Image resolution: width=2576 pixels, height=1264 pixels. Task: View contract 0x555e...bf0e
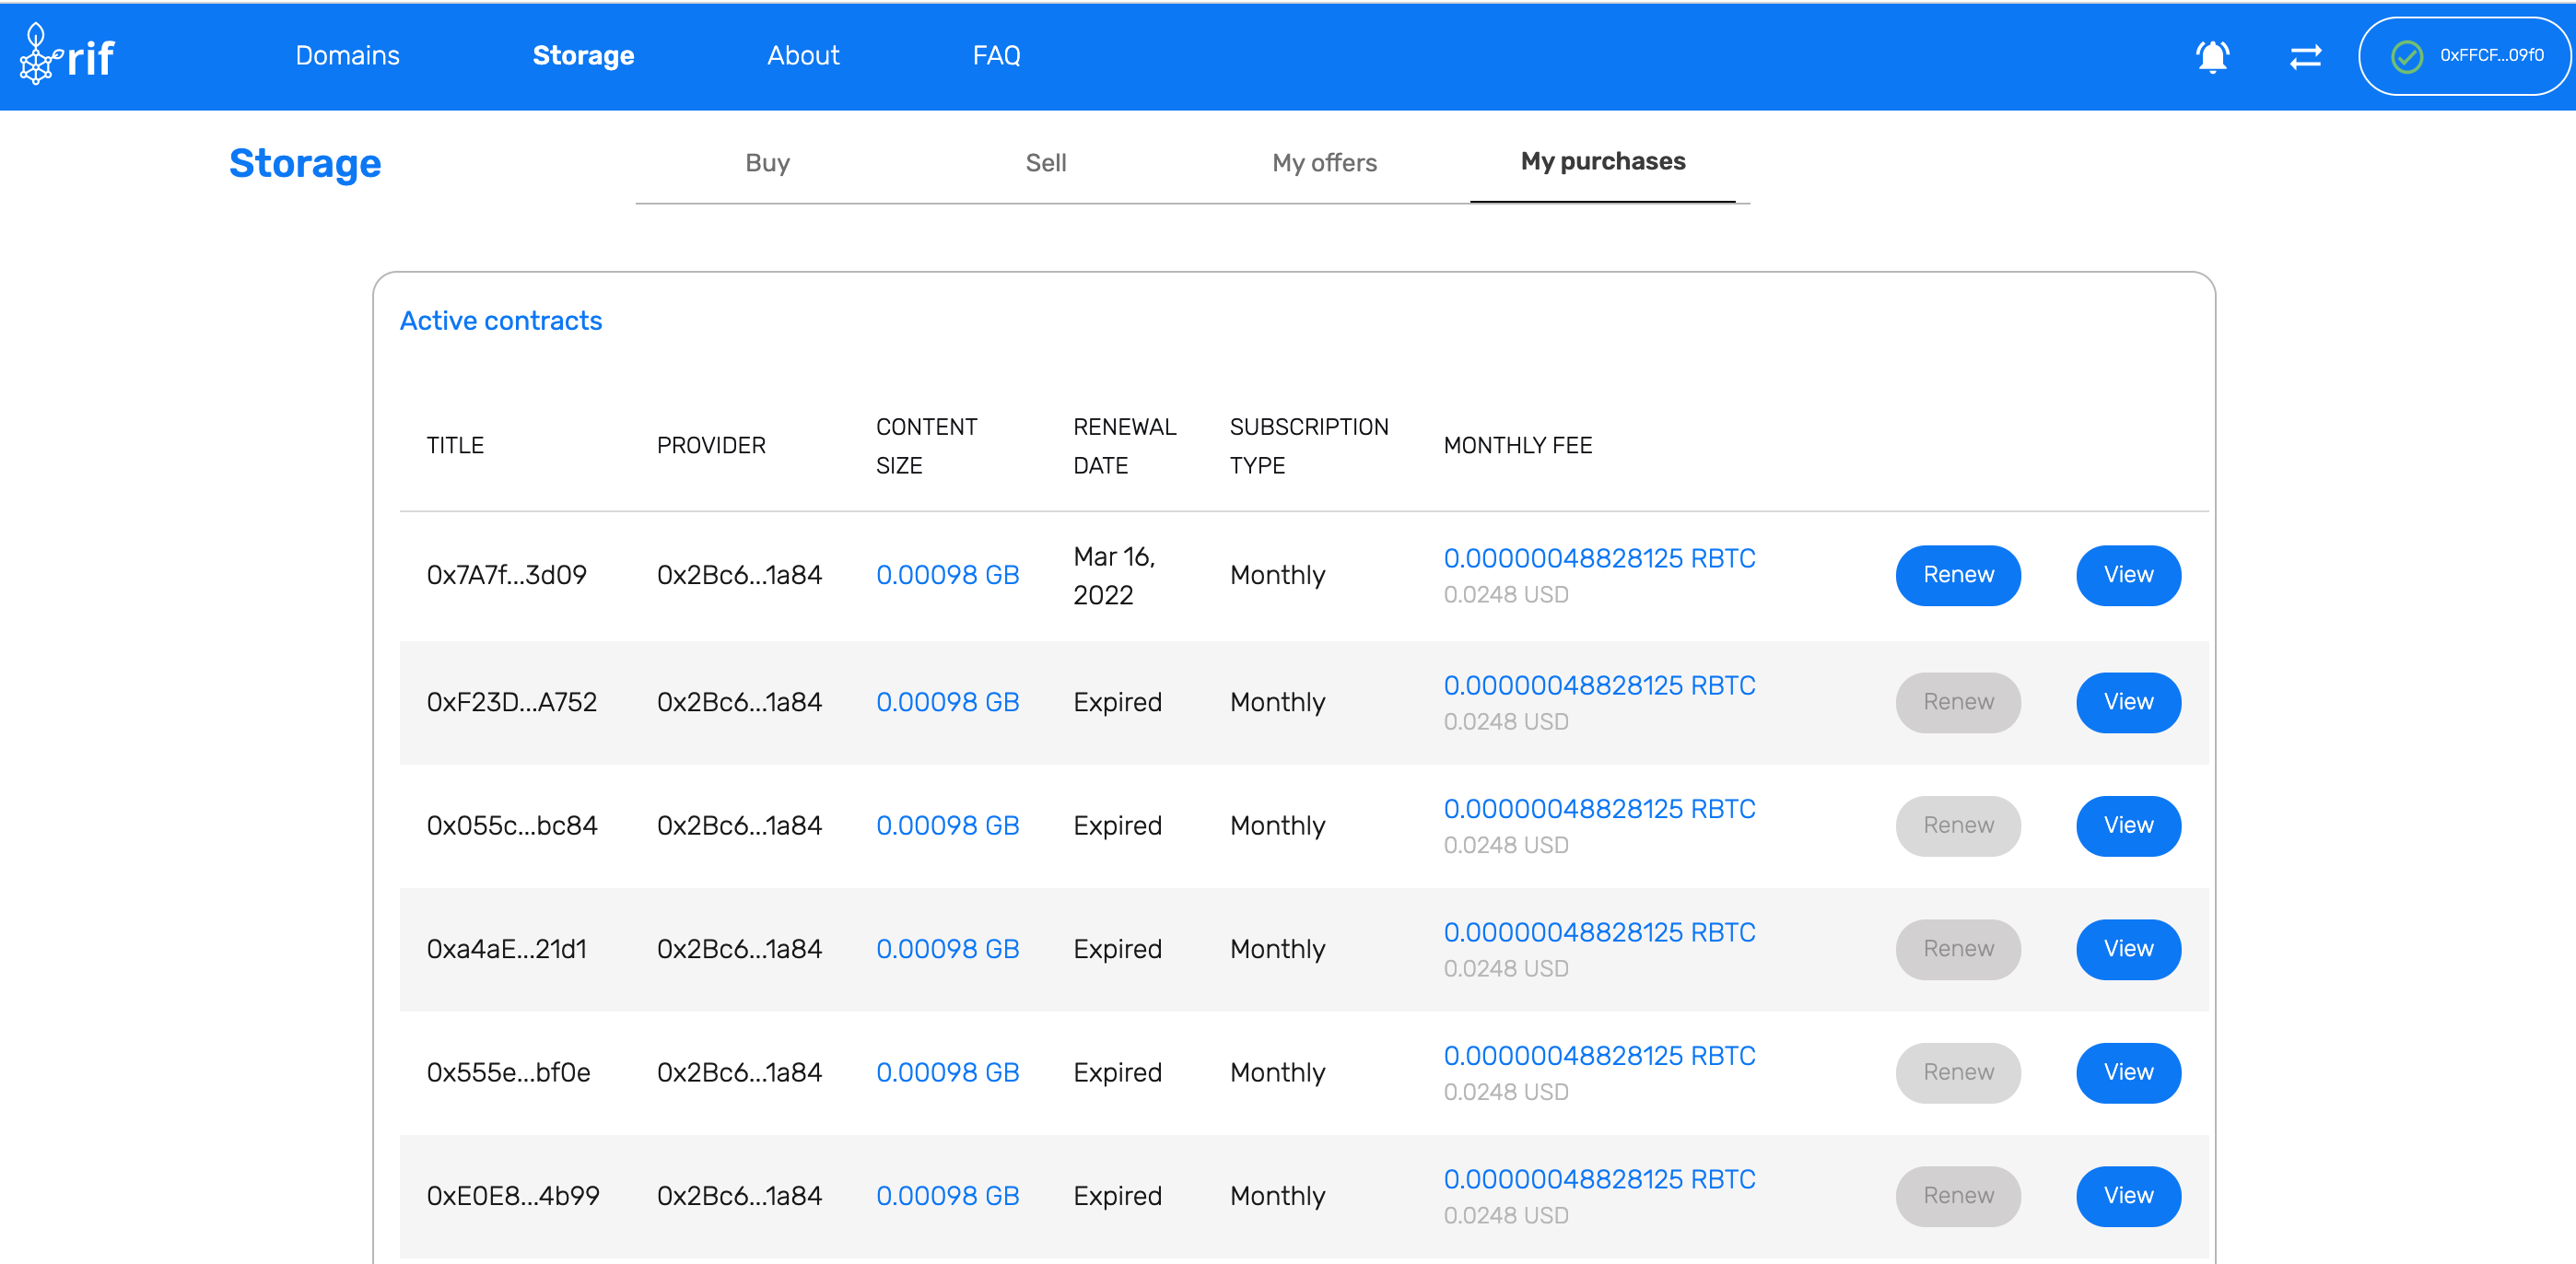(2128, 1073)
